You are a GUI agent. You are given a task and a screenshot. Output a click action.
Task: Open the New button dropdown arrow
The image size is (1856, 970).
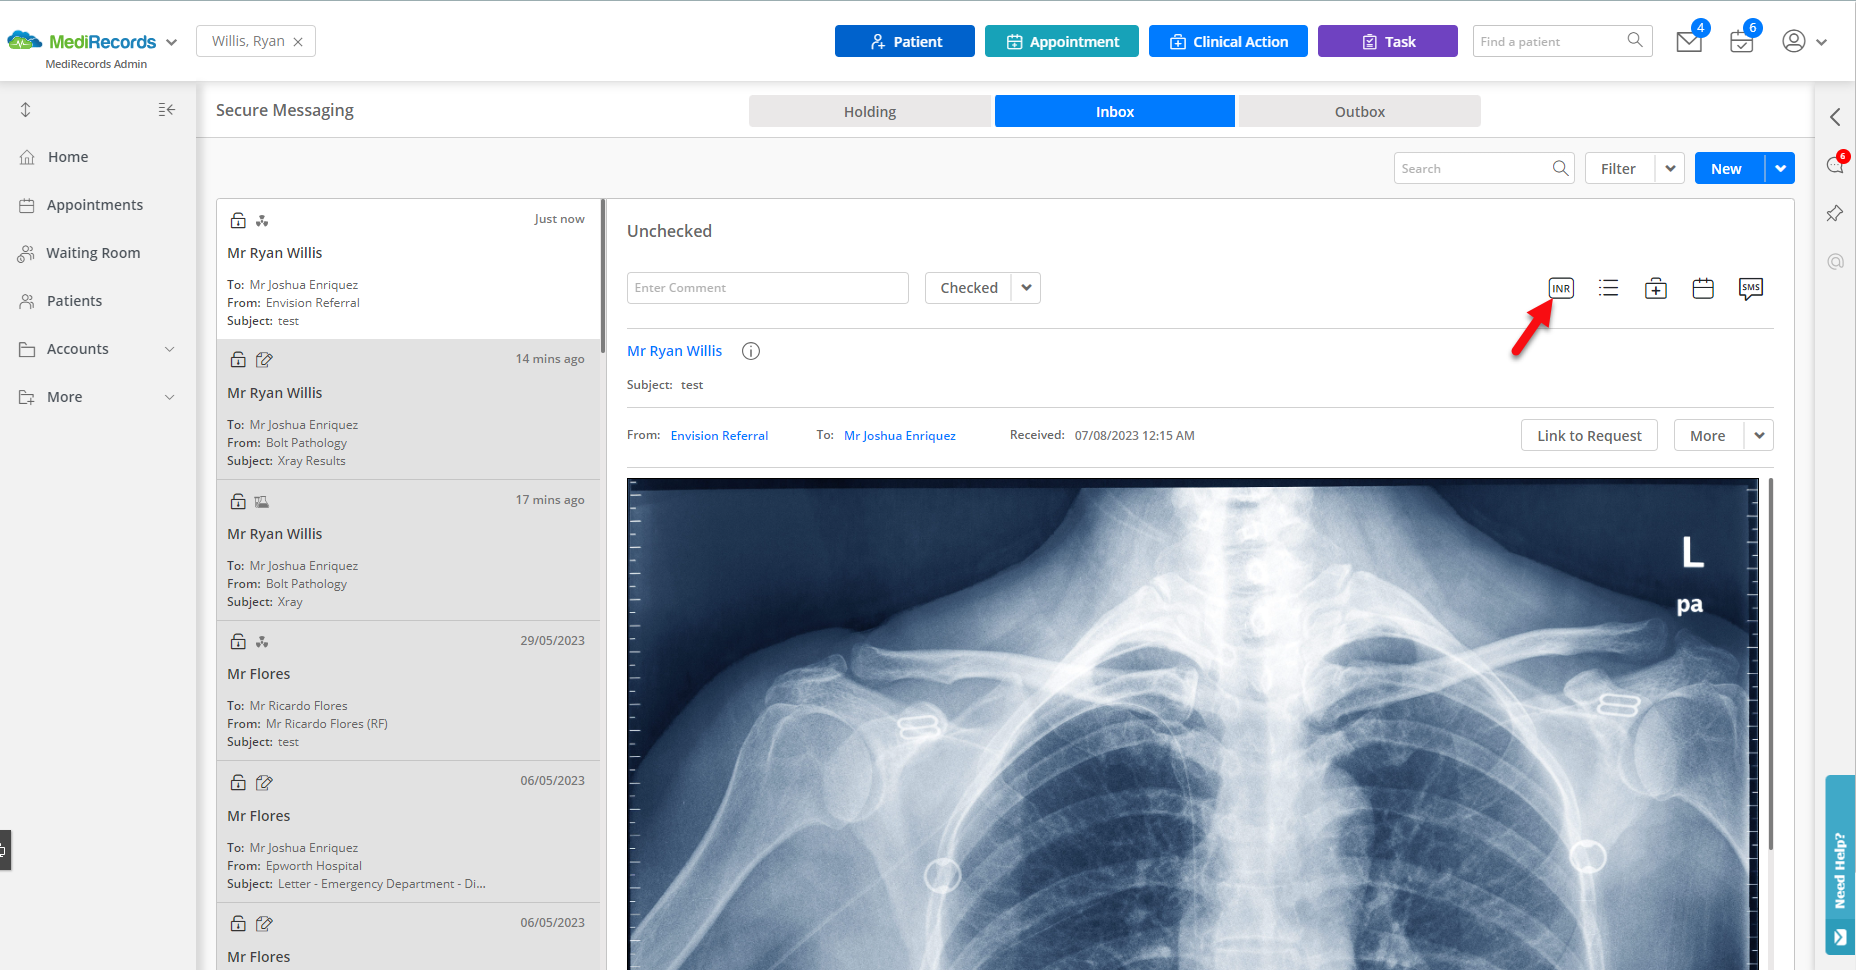pyautogui.click(x=1780, y=168)
